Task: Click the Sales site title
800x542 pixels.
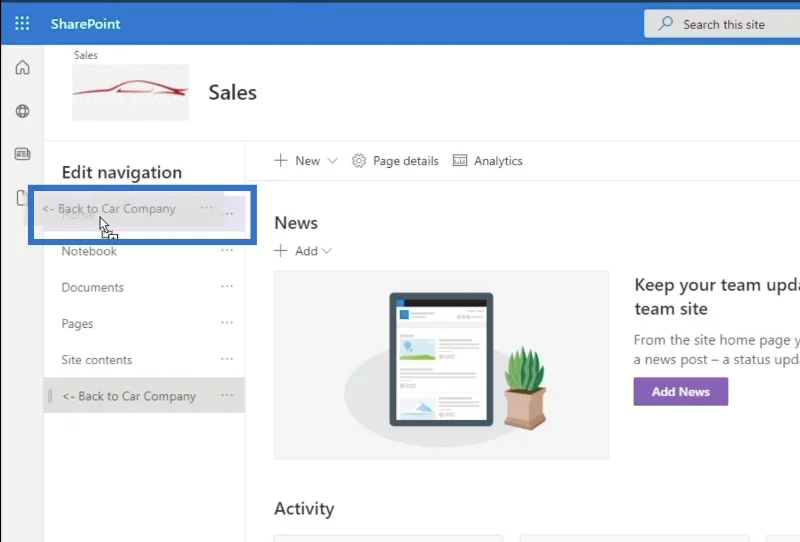Action: pyautogui.click(x=232, y=92)
